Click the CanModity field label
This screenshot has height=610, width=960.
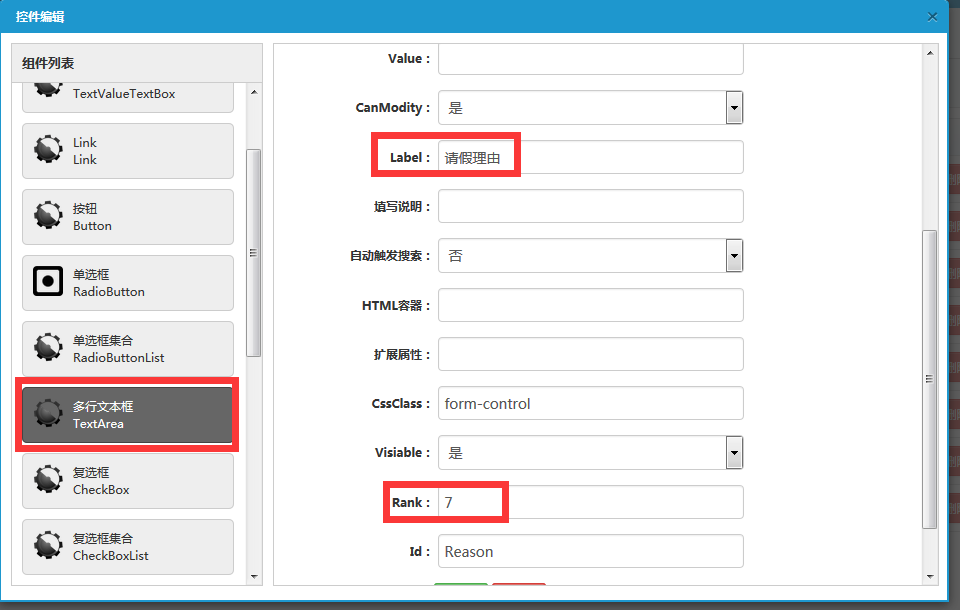click(x=392, y=108)
